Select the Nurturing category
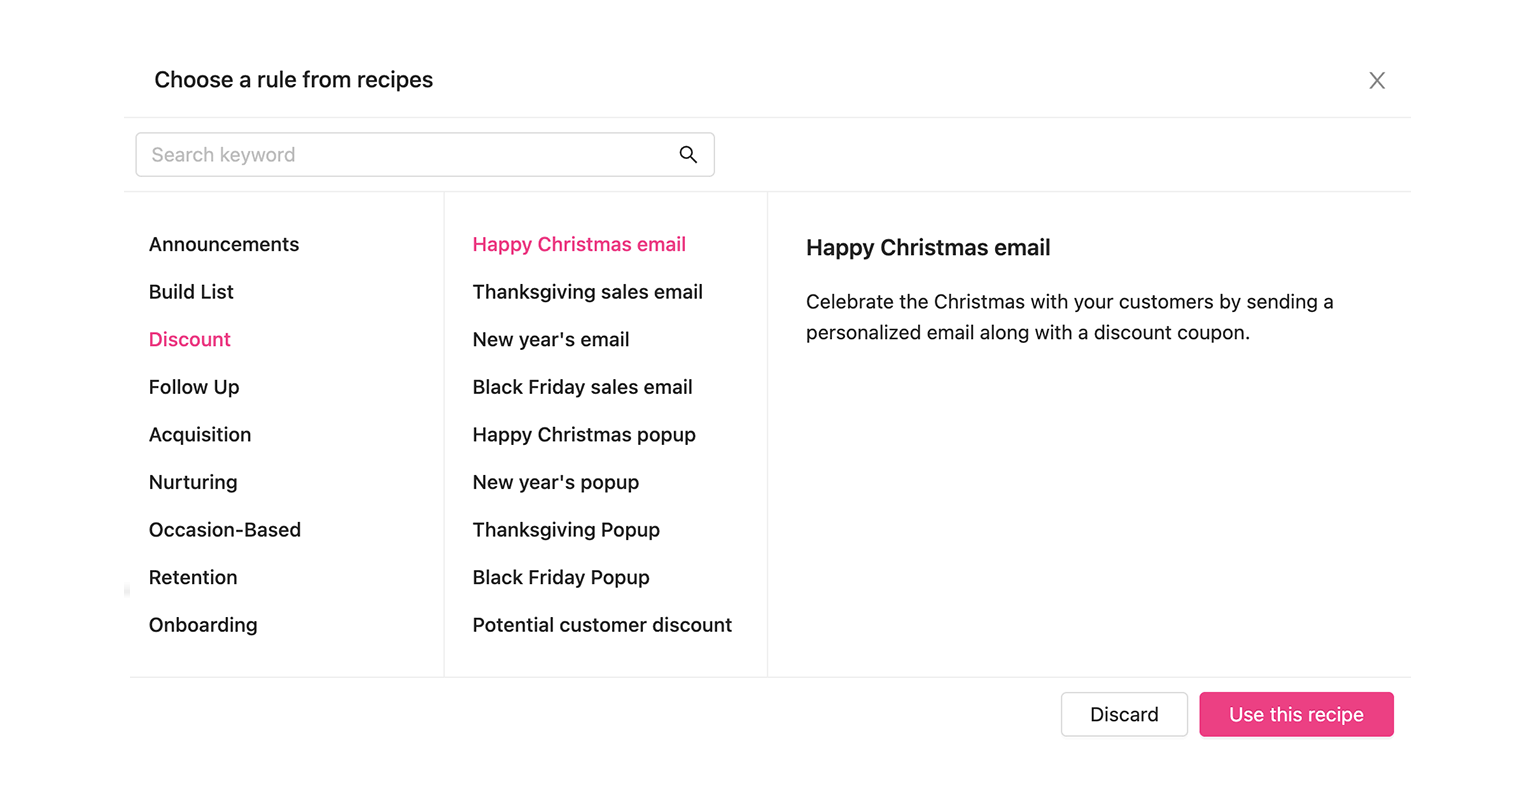 tap(193, 482)
